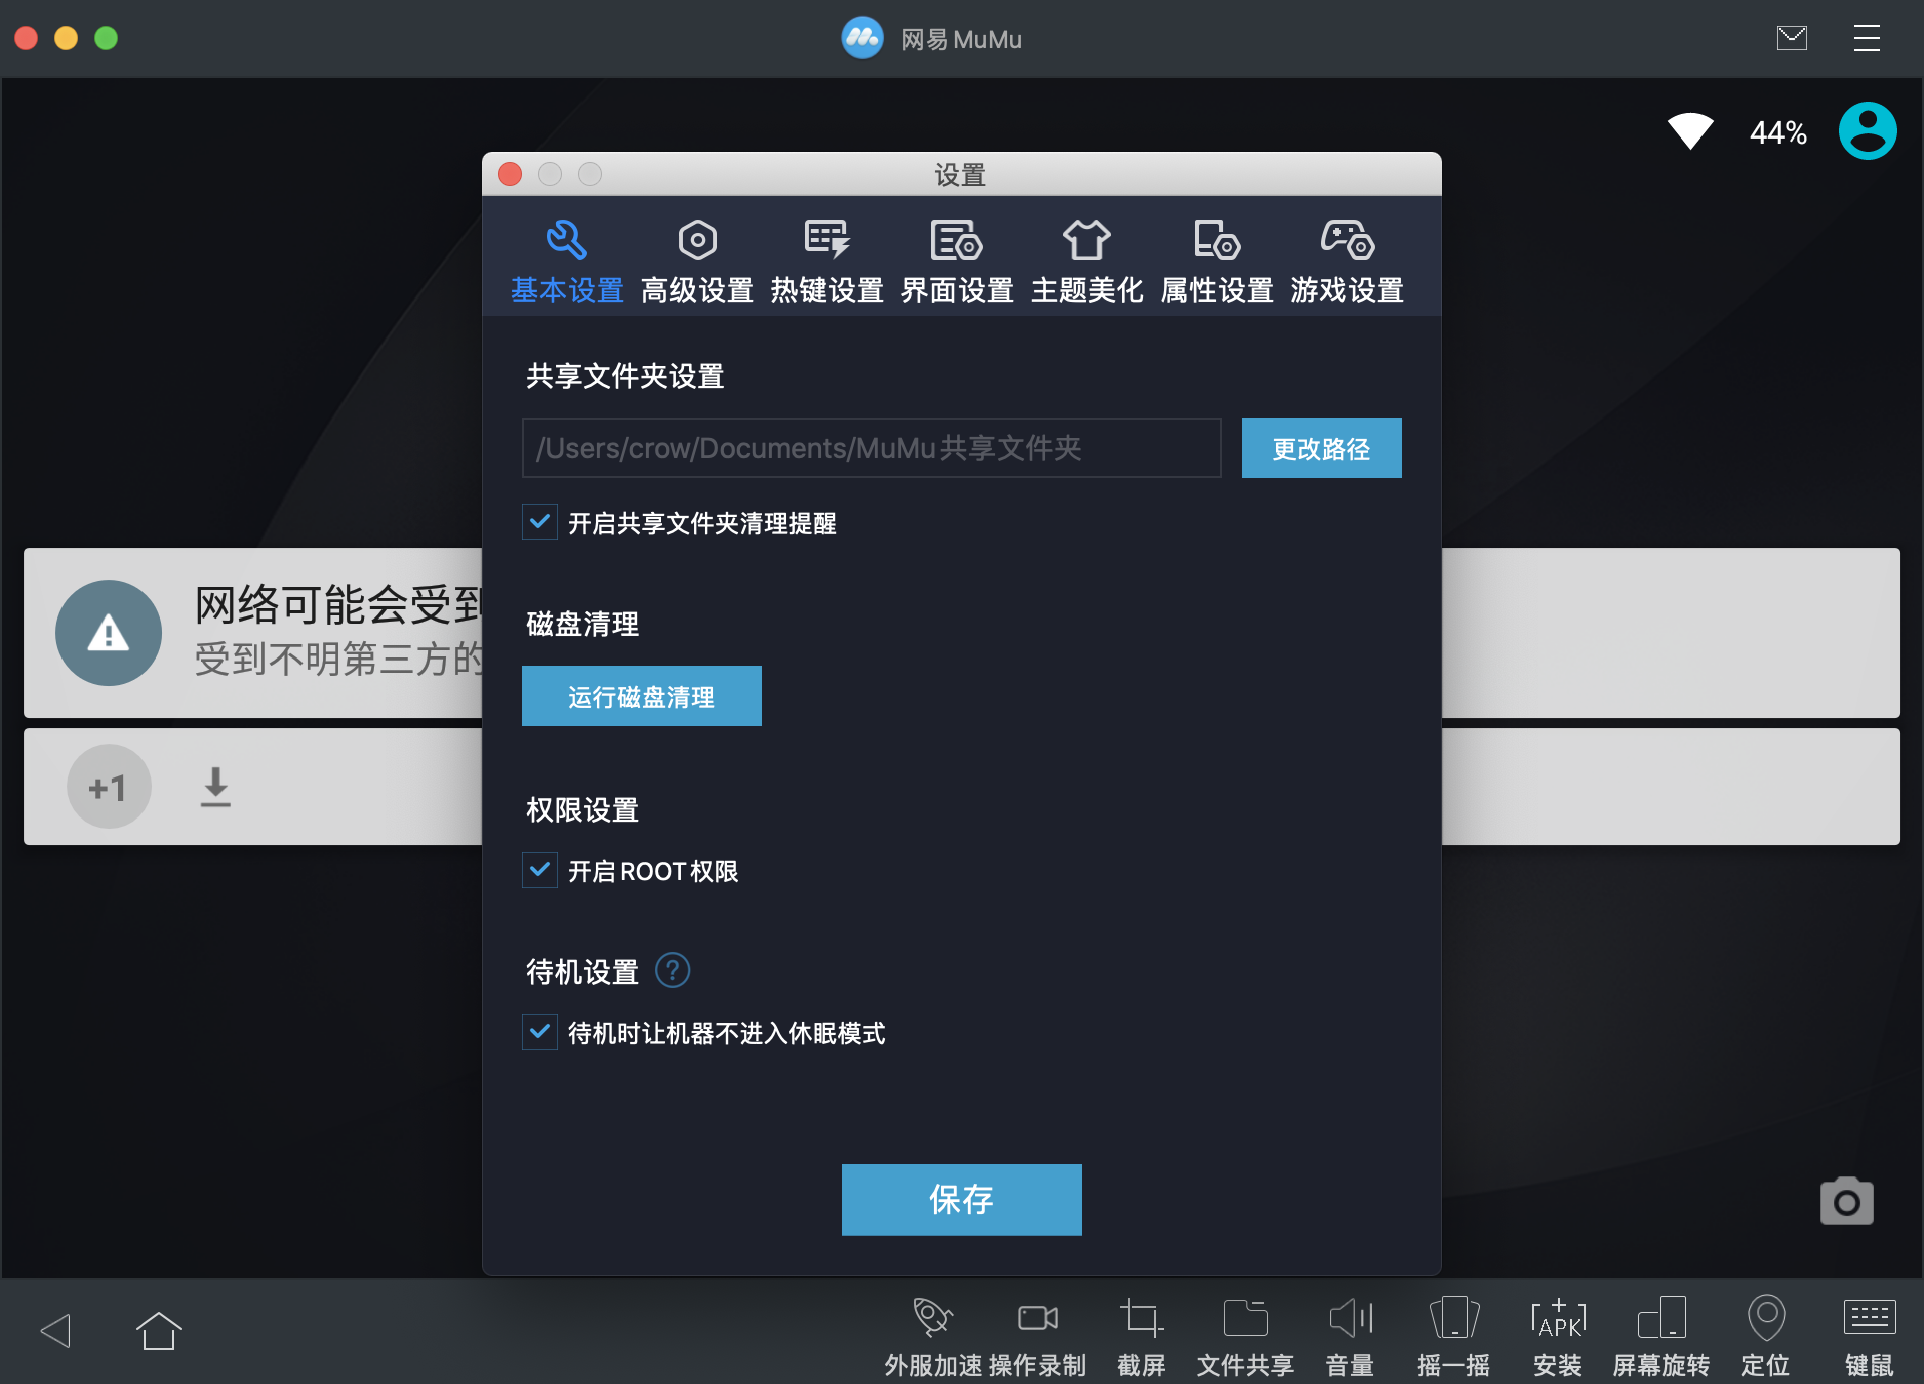Open 界面设置 tab
Image resolution: width=1924 pixels, height=1384 pixels.
tap(957, 262)
